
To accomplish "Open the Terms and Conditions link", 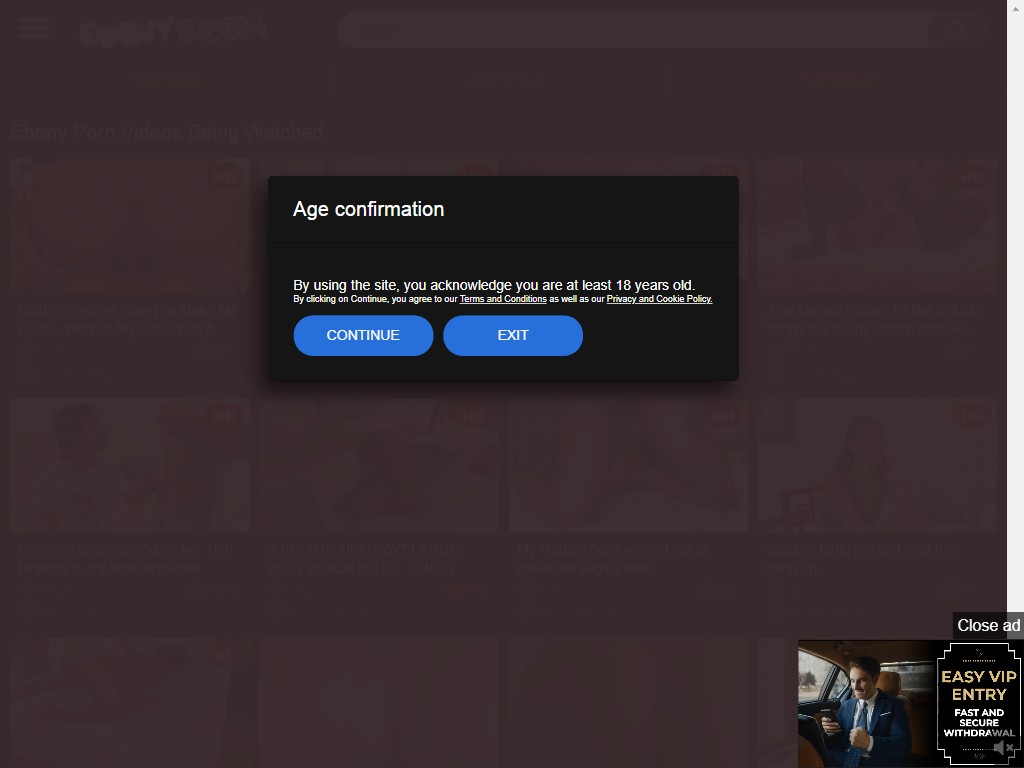I will click(x=503, y=299).
